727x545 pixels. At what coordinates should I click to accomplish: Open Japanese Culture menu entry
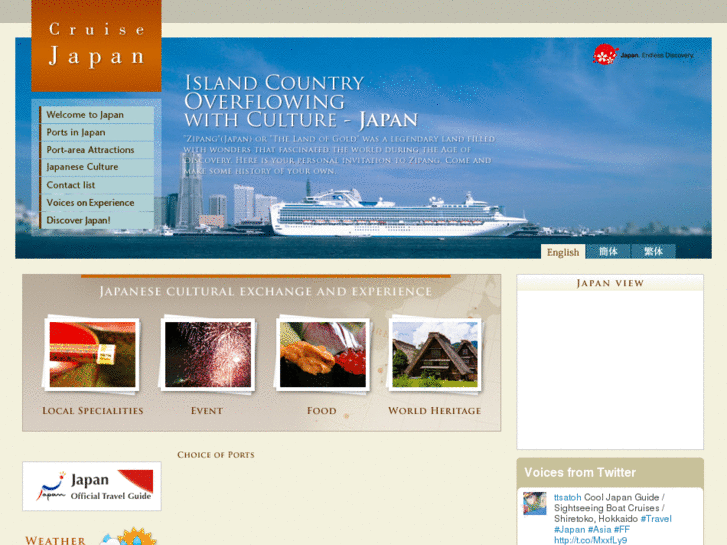click(97, 167)
